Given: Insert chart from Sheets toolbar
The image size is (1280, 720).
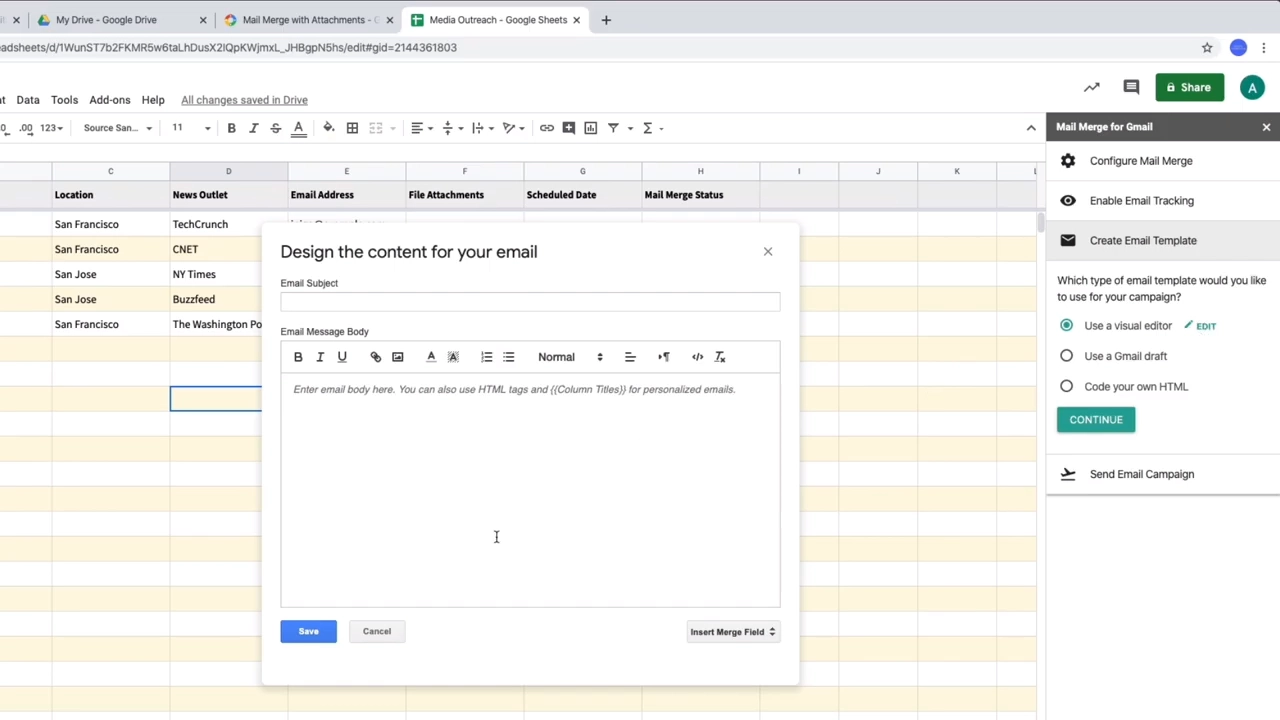Looking at the screenshot, I should point(591,128).
